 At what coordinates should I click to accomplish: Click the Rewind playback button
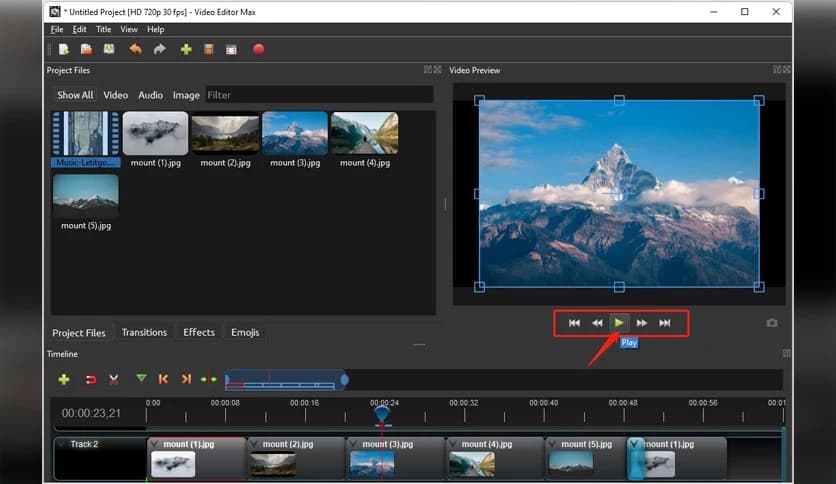click(x=597, y=323)
